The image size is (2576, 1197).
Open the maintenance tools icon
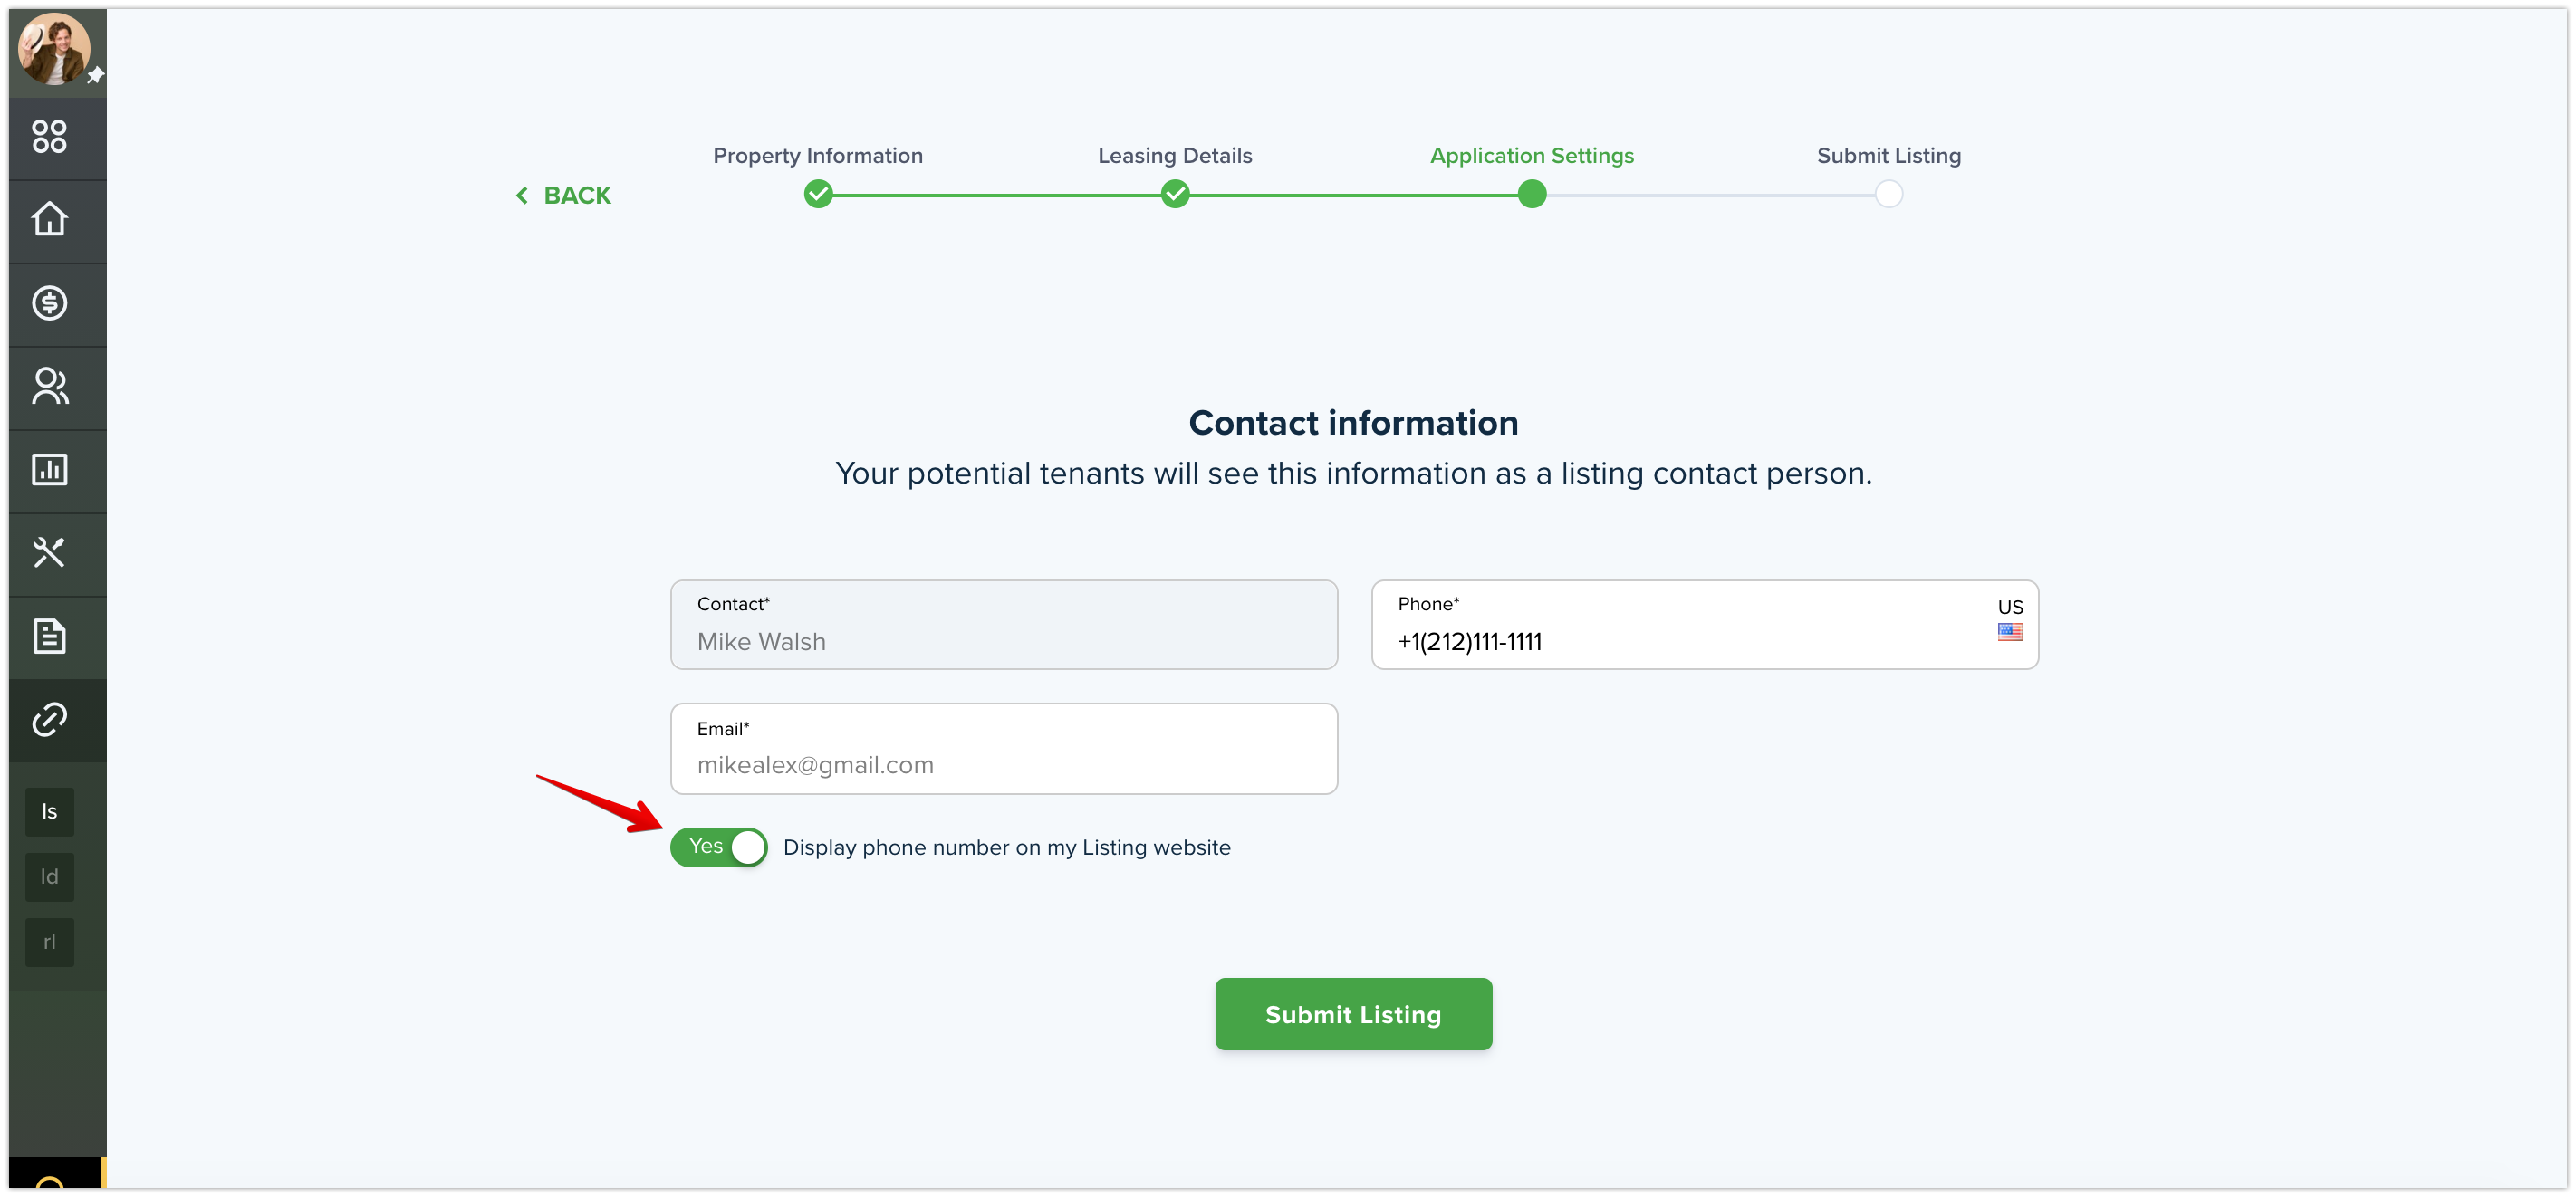tap(49, 552)
